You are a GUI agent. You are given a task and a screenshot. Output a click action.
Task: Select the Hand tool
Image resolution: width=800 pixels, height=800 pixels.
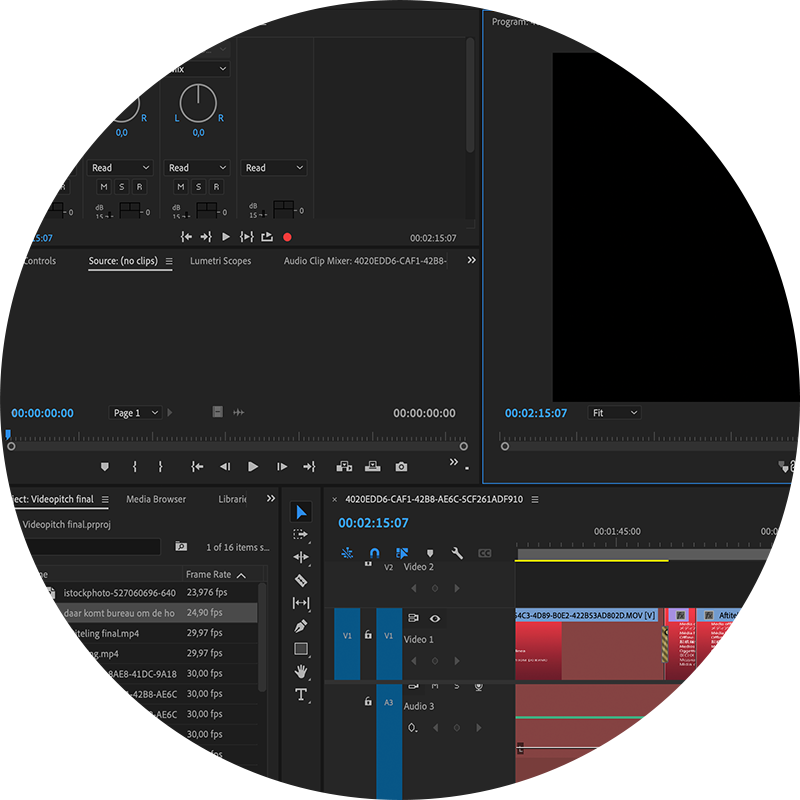click(301, 672)
